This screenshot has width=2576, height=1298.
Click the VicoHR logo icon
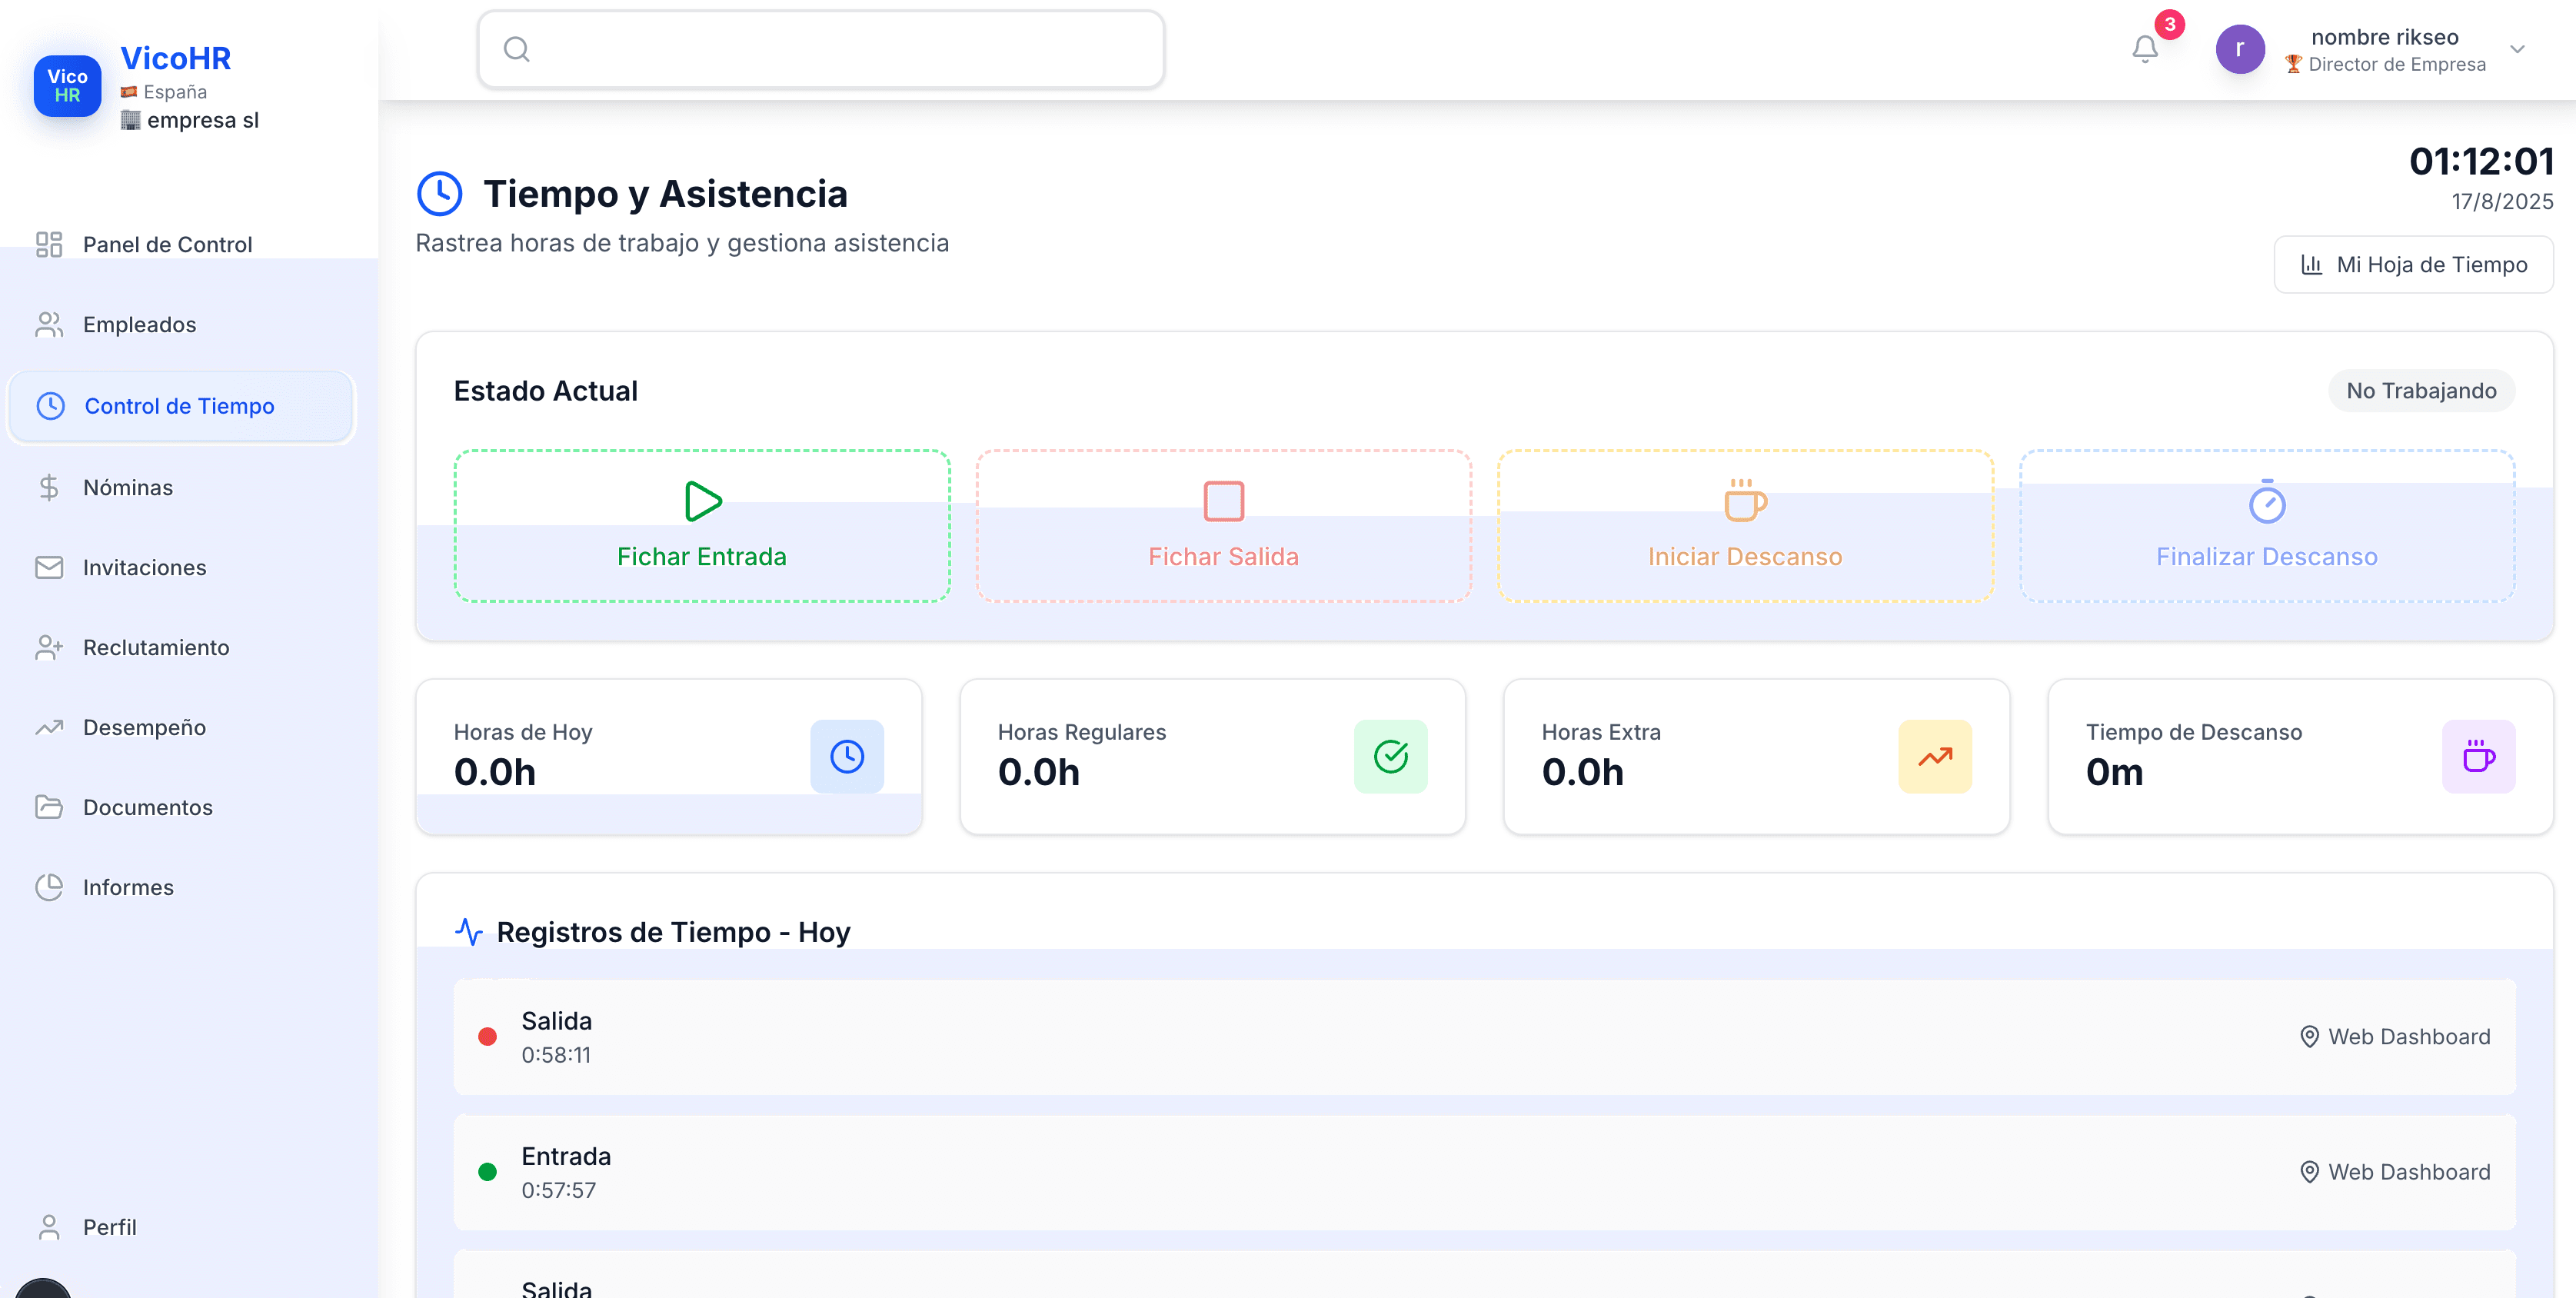pyautogui.click(x=67, y=86)
